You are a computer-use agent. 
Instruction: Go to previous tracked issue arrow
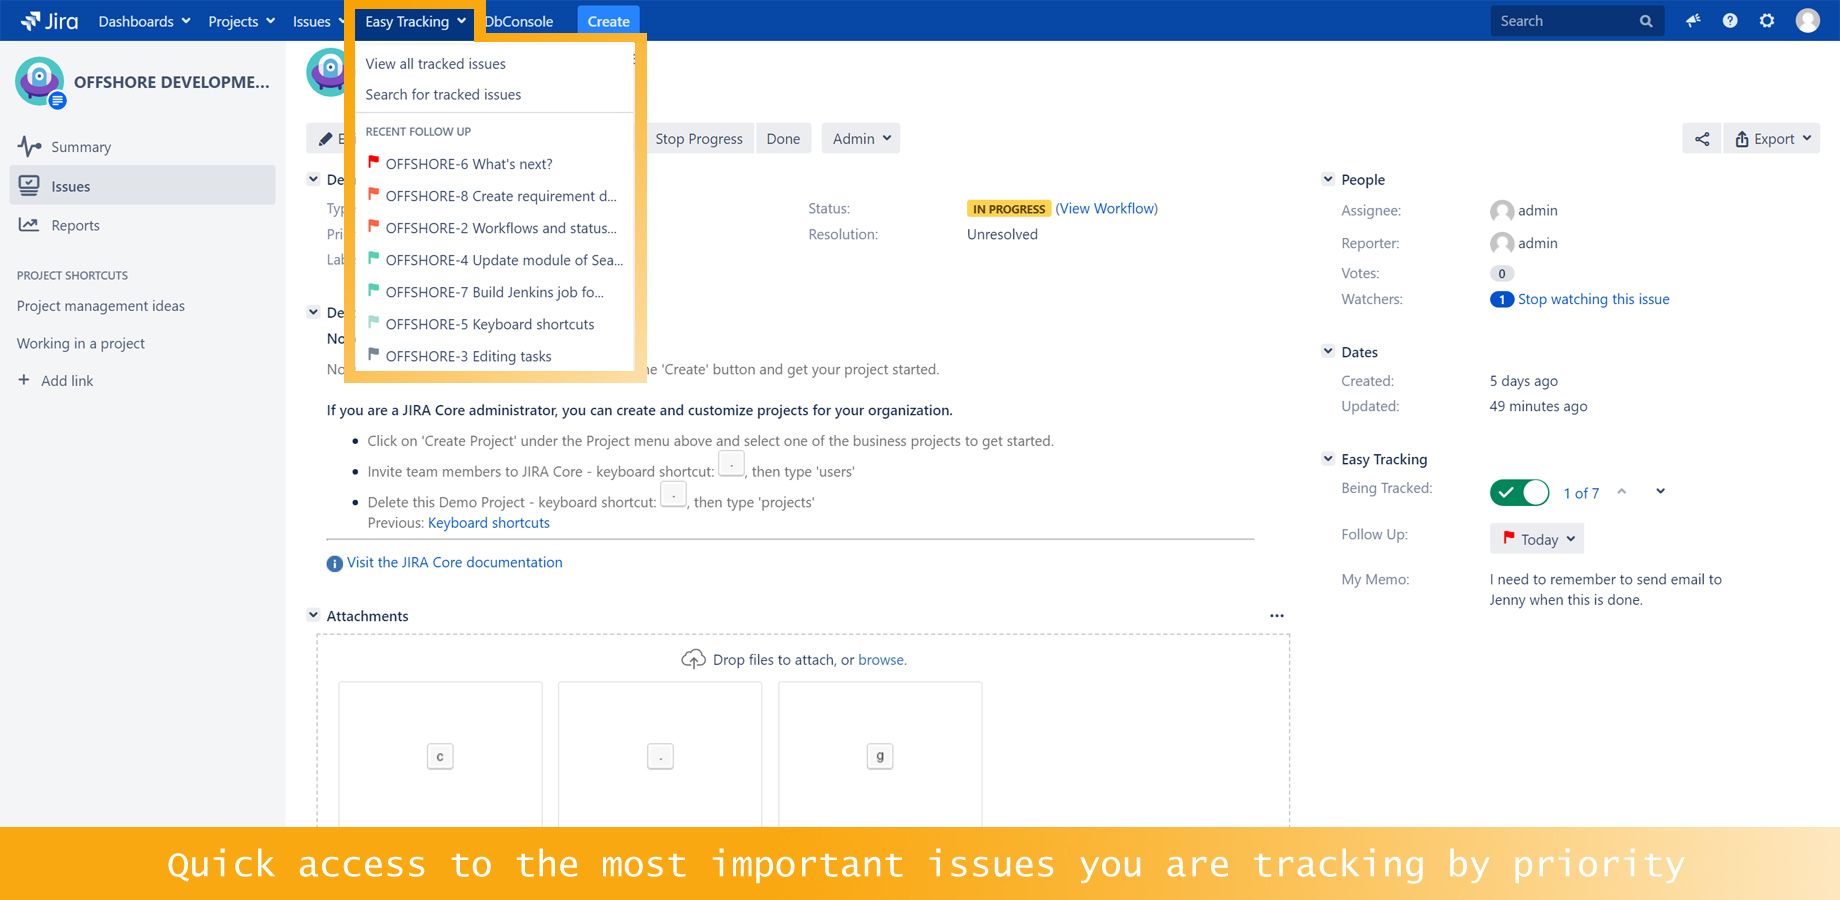1622,491
